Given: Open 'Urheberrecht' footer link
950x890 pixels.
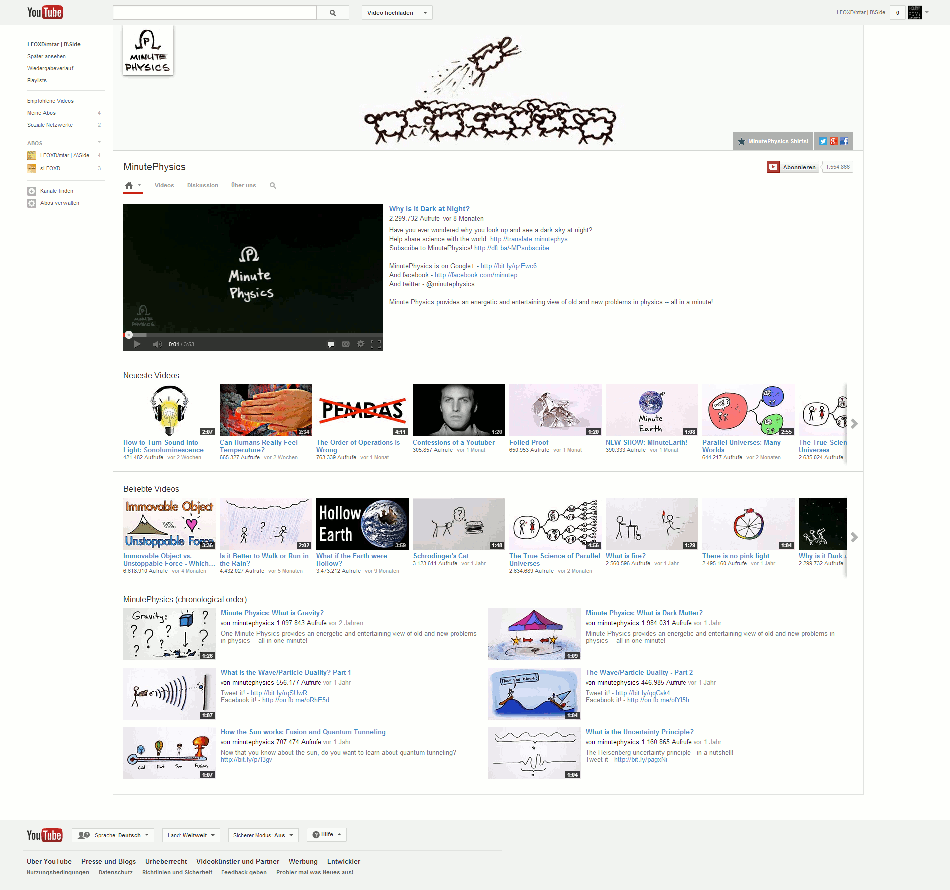Looking at the screenshot, I should (x=166, y=862).
